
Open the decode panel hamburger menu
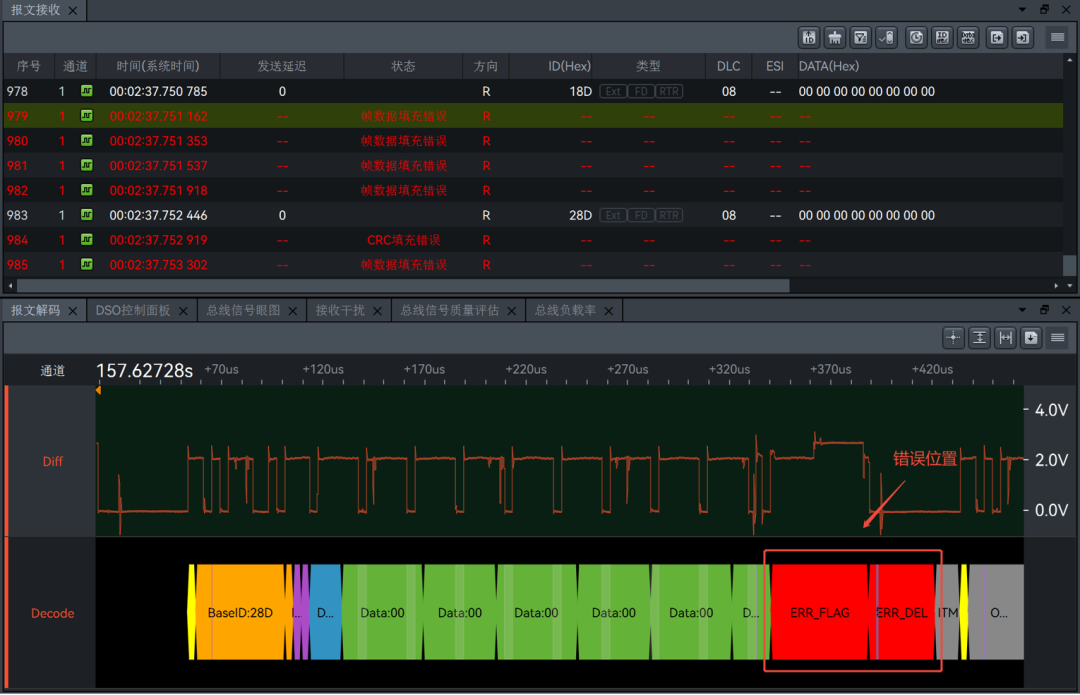tap(1057, 338)
